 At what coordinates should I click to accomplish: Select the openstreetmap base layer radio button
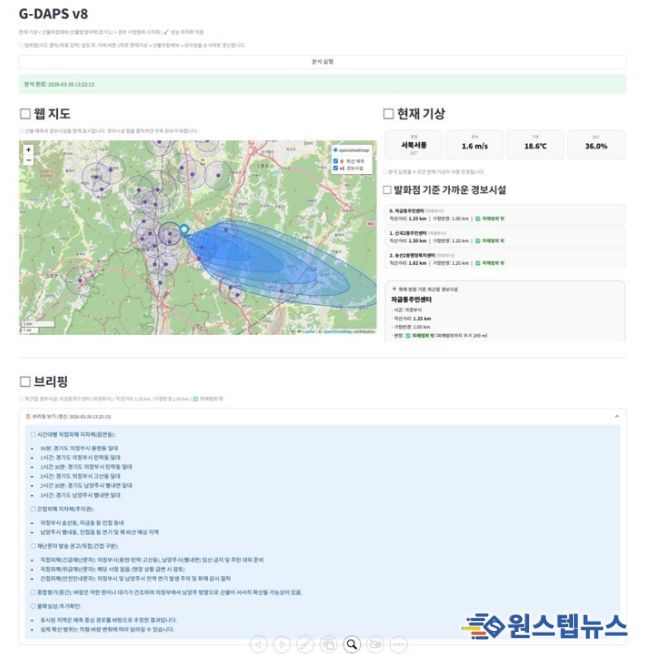coord(335,150)
